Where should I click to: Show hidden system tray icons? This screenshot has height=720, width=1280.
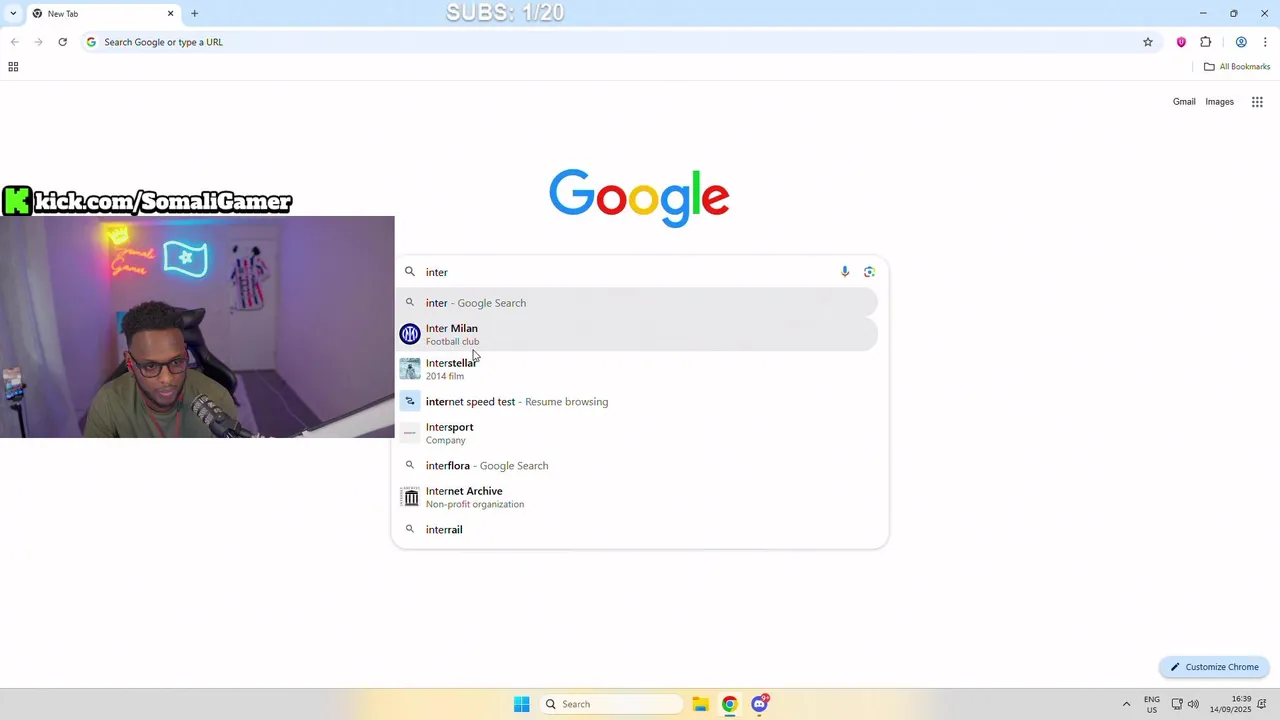(x=1126, y=704)
